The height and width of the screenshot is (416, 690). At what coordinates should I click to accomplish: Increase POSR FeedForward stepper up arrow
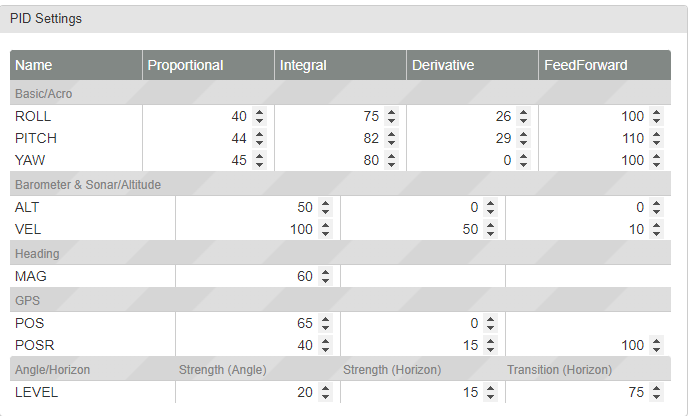pyautogui.click(x=656, y=341)
